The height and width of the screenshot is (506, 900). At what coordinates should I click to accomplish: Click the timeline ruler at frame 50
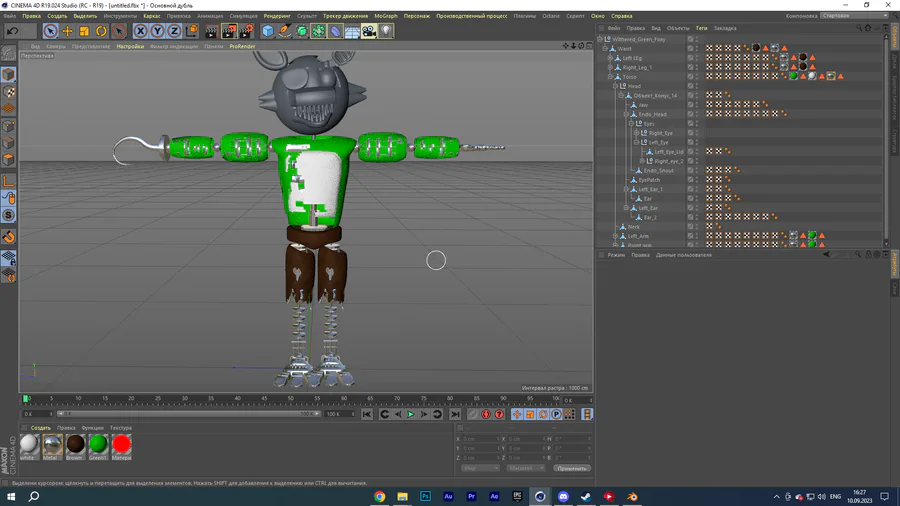tap(290, 398)
